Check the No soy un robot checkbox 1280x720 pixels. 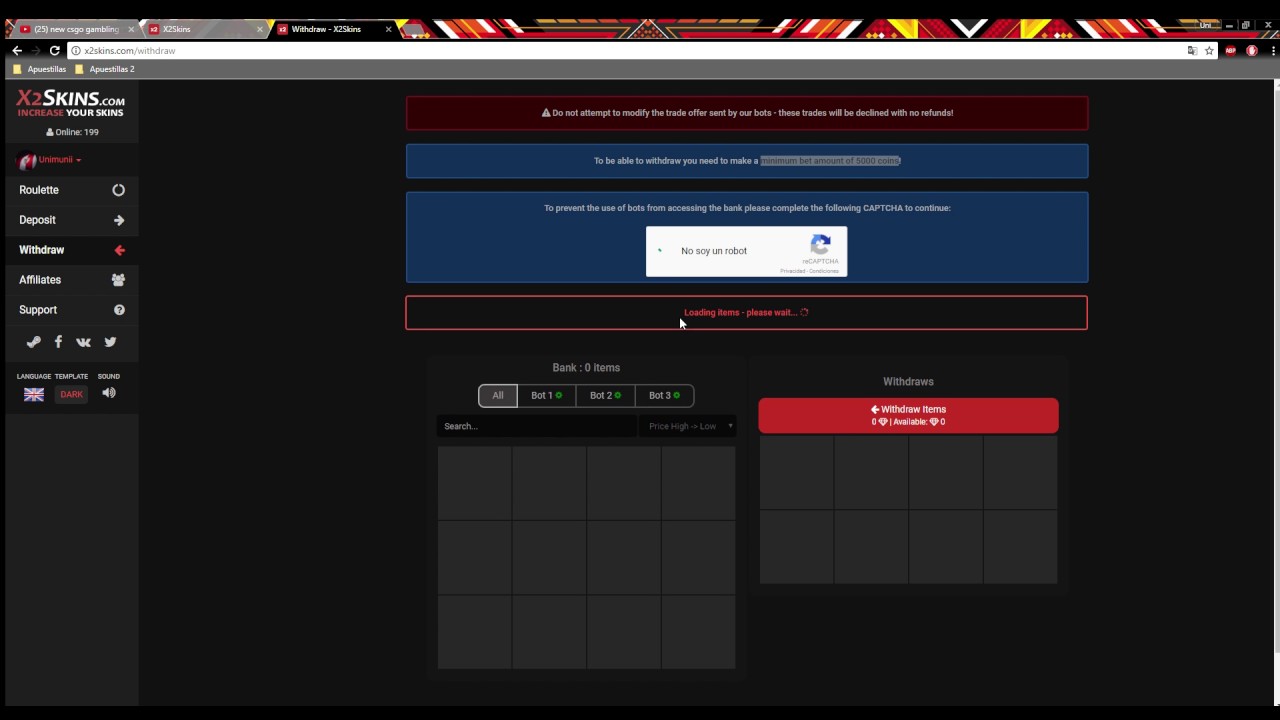(x=660, y=251)
